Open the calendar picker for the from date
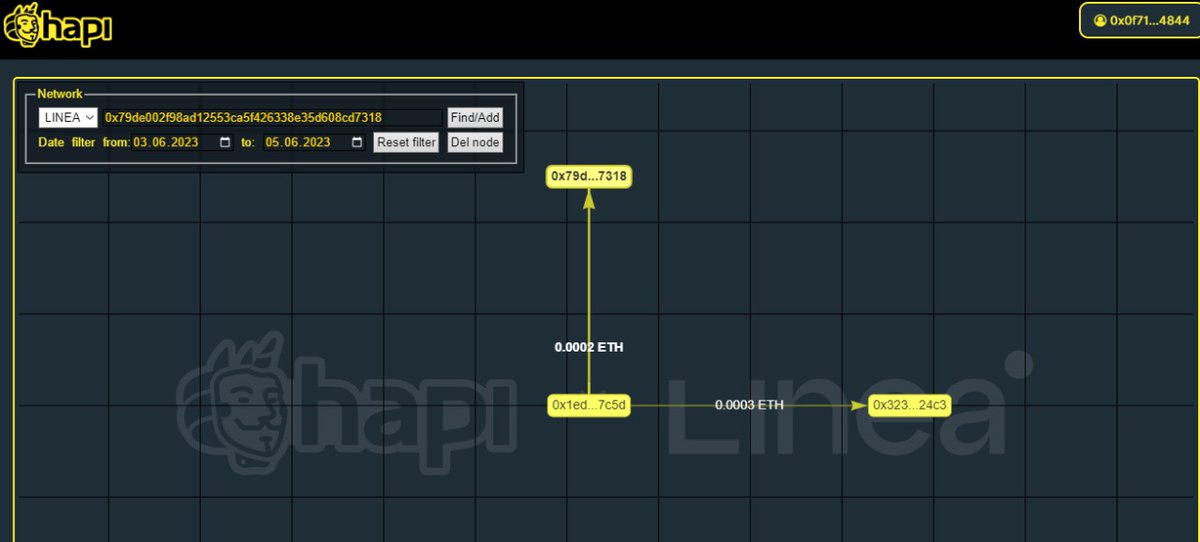Viewport: 1200px width, 542px height. [x=225, y=142]
